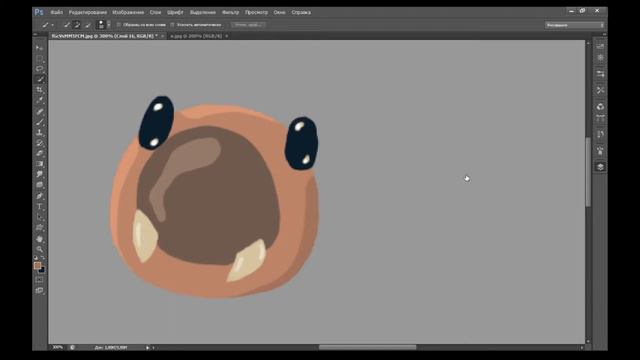Select the Path Selection tool

[40, 217]
